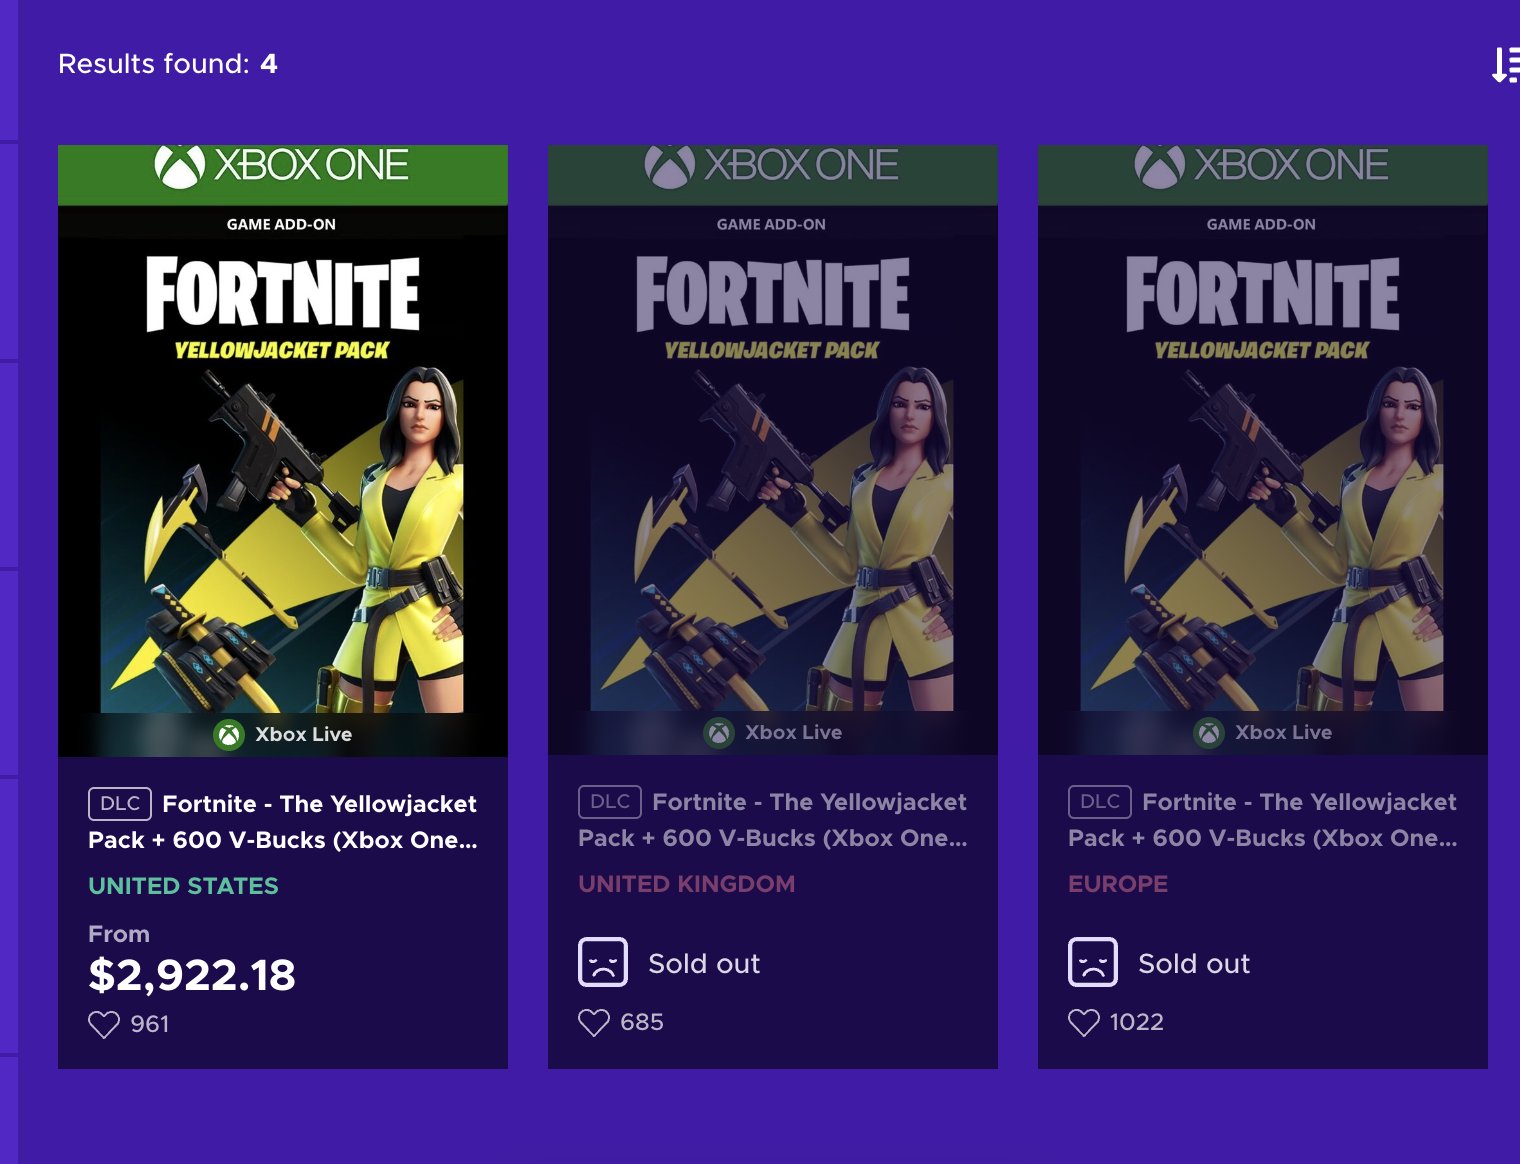This screenshot has width=1520, height=1164.
Task: Open the United States Yellowjacket Pack cover image
Action: [x=283, y=450]
